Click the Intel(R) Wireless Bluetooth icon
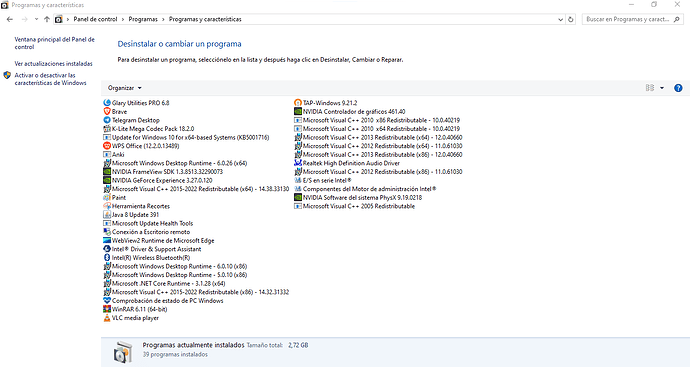Image resolution: width=690 pixels, height=367 pixels. [x=106, y=257]
